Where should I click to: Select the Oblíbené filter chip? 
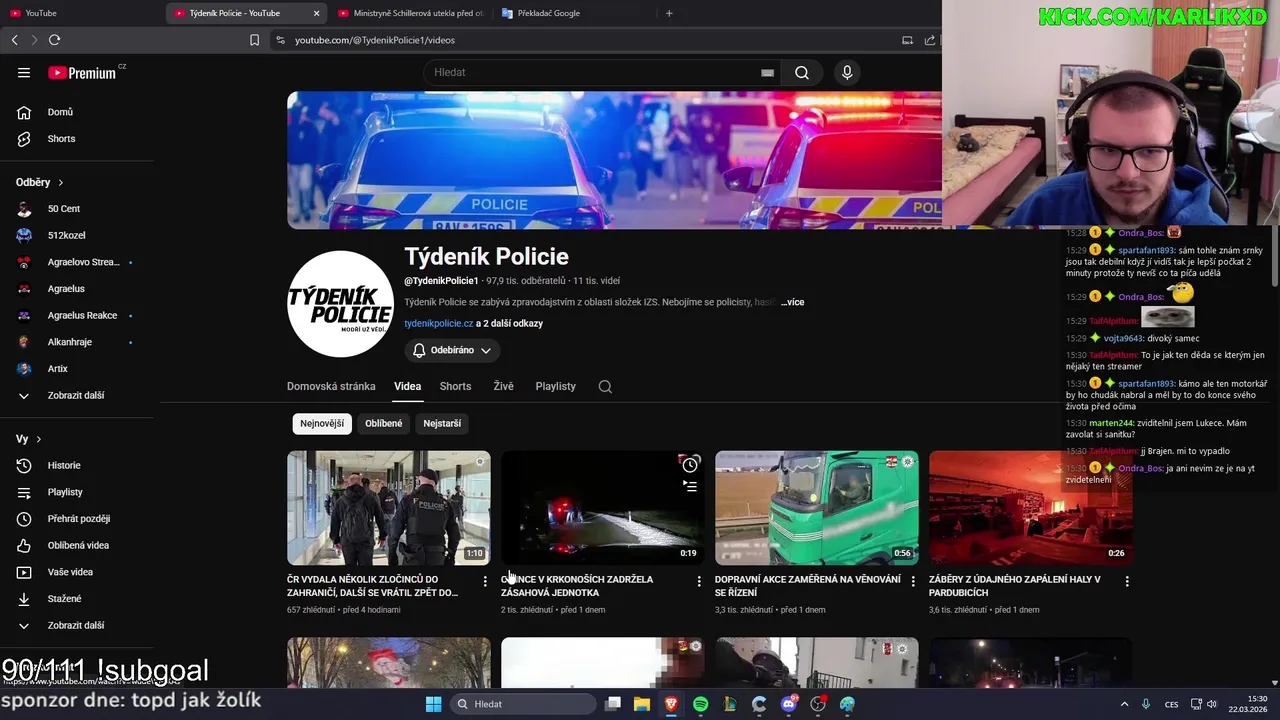pyautogui.click(x=383, y=424)
